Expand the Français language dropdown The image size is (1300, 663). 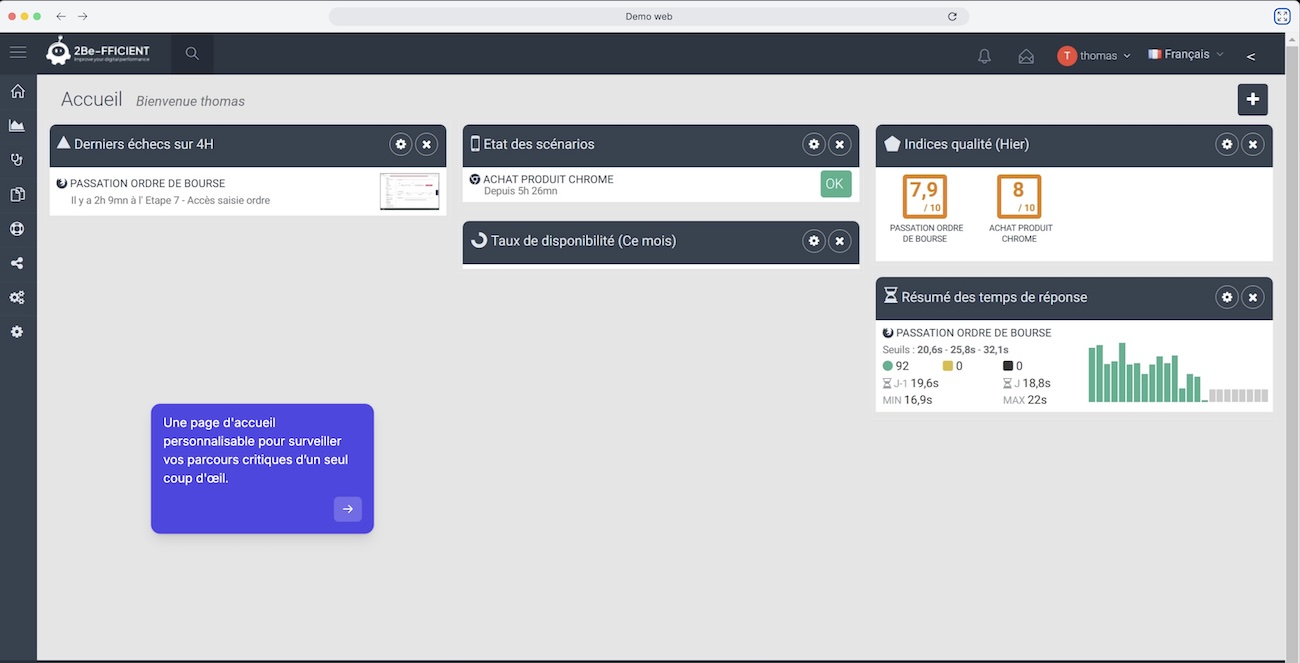pyautogui.click(x=1186, y=55)
